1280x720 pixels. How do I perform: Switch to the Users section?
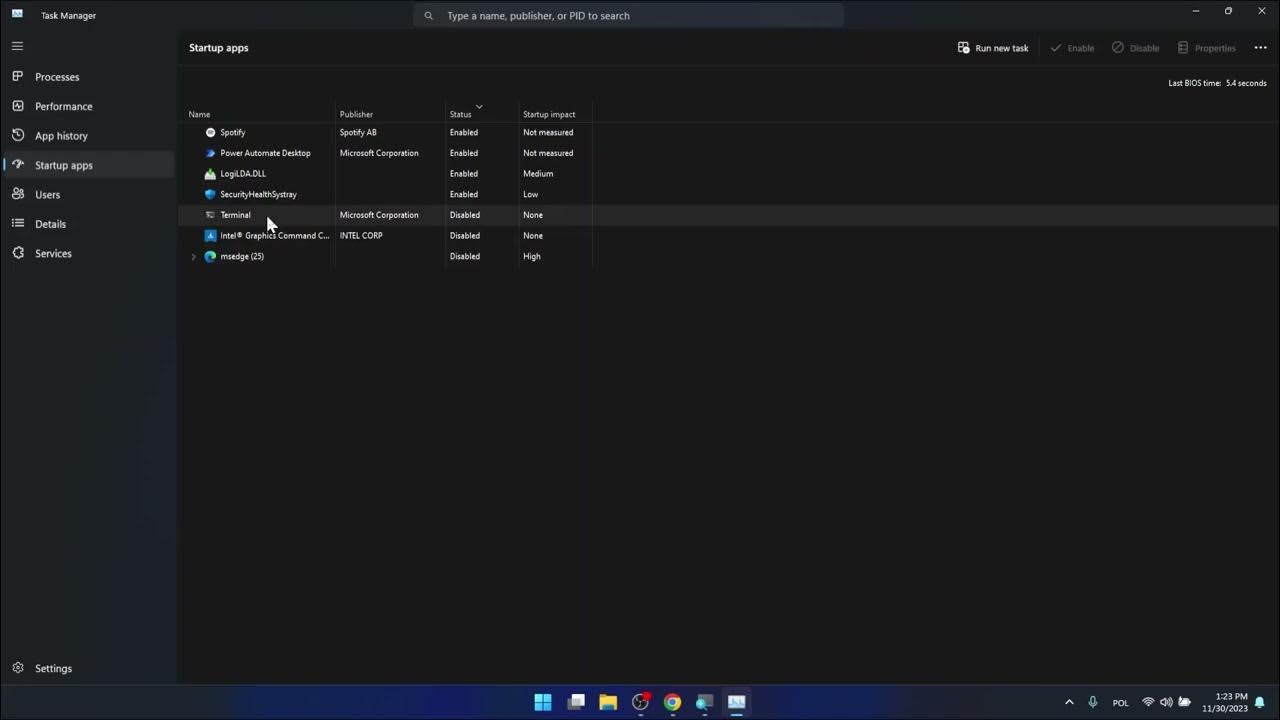point(47,194)
